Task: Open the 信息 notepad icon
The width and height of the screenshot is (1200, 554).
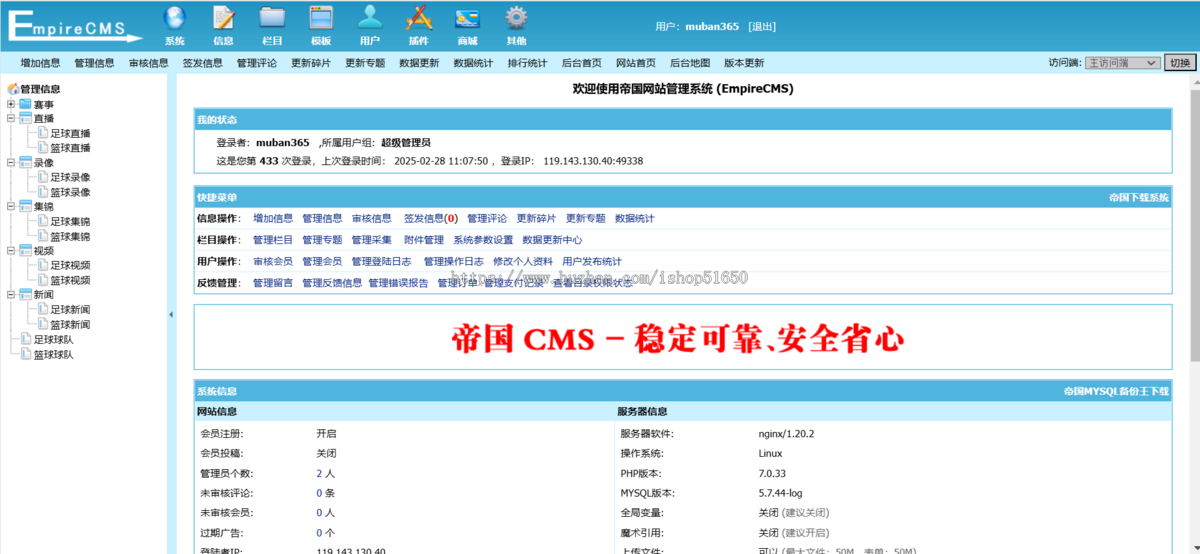Action: pyautogui.click(x=223, y=18)
